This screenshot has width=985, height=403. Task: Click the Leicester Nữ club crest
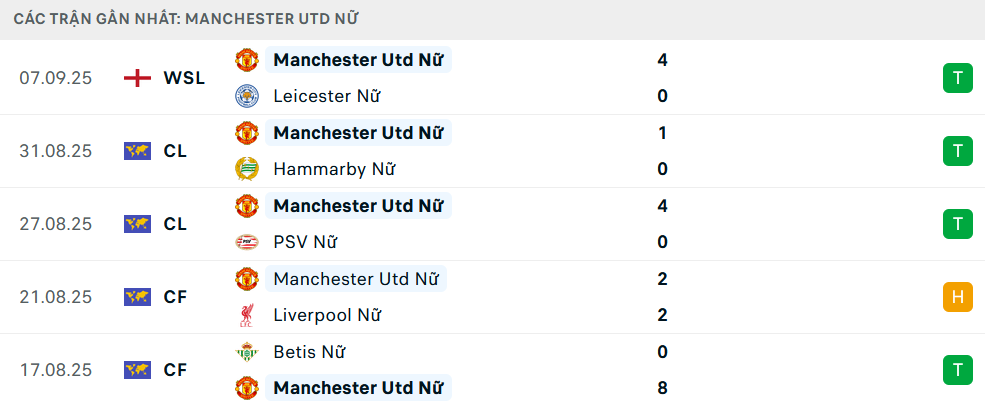tap(246, 96)
